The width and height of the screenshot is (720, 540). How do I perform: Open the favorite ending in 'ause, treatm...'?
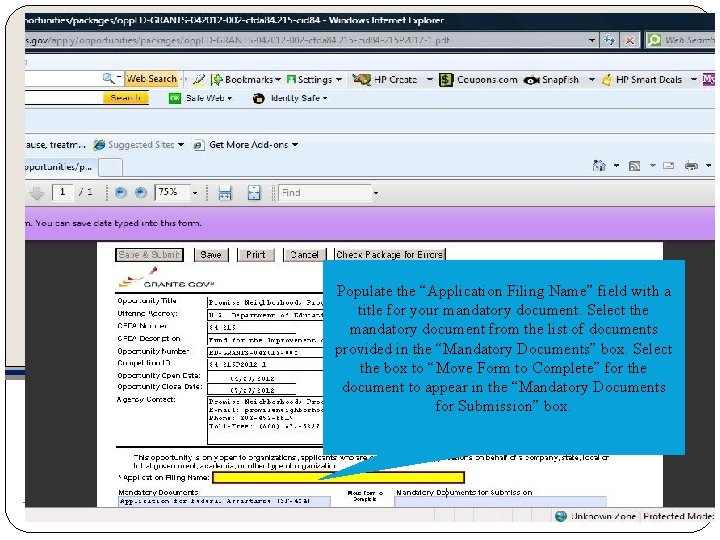[55, 145]
